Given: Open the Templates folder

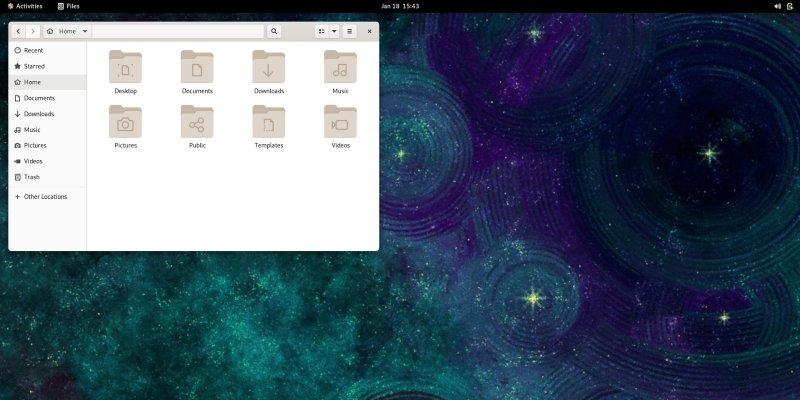Looking at the screenshot, I should click(268, 123).
